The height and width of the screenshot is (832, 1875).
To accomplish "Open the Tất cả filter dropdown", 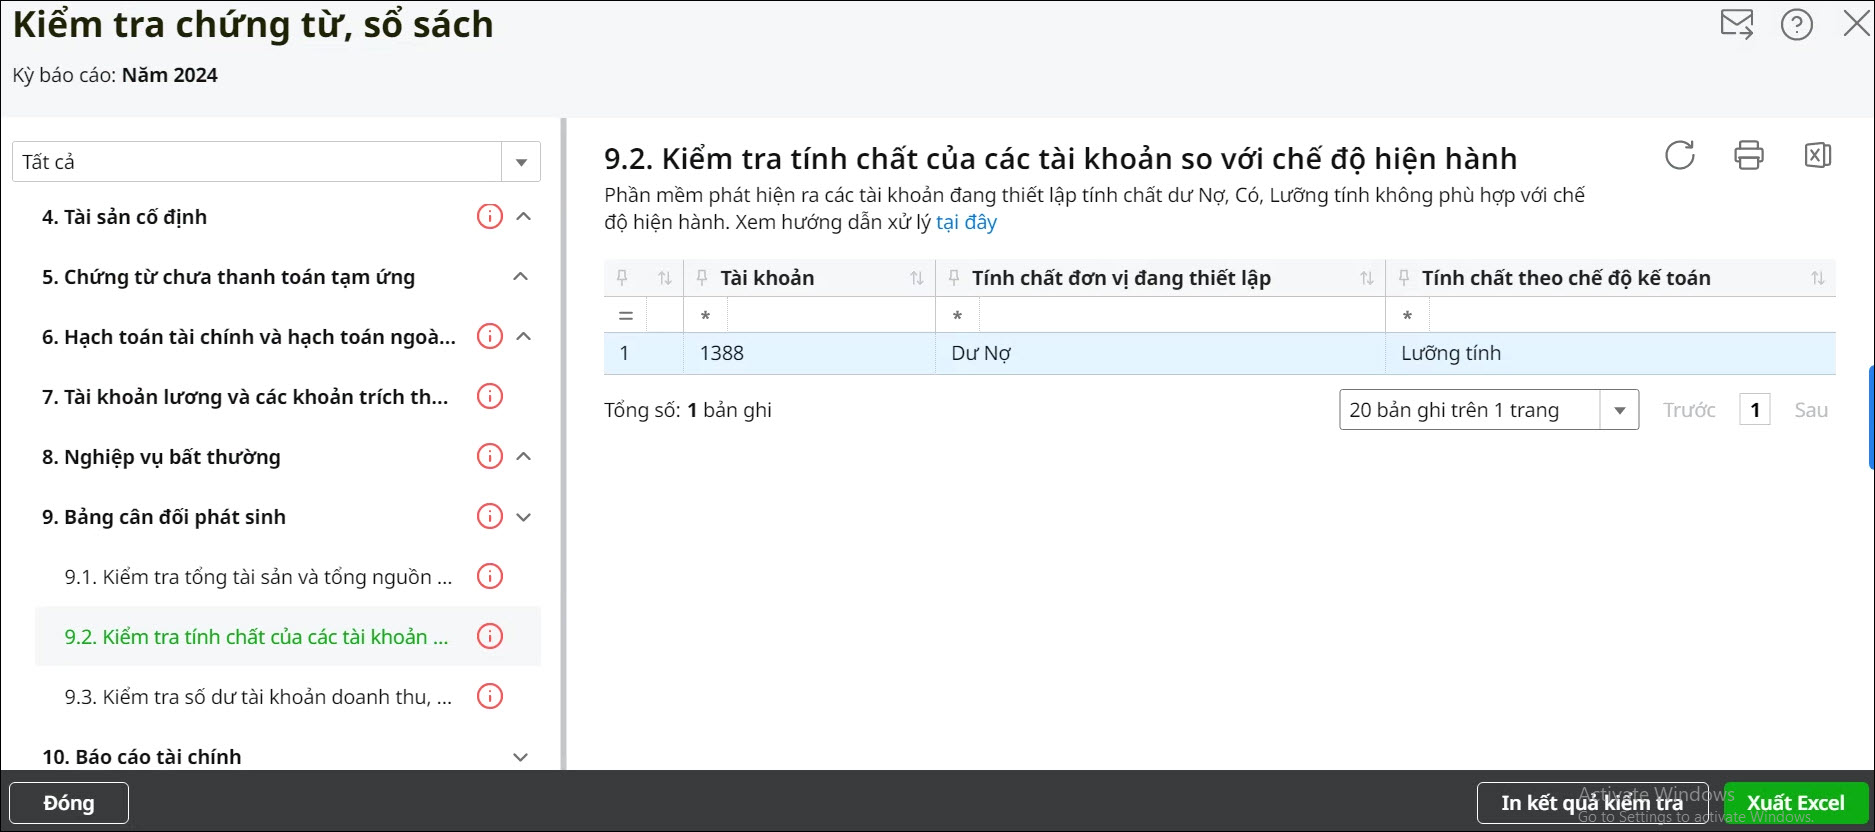I will (520, 162).
